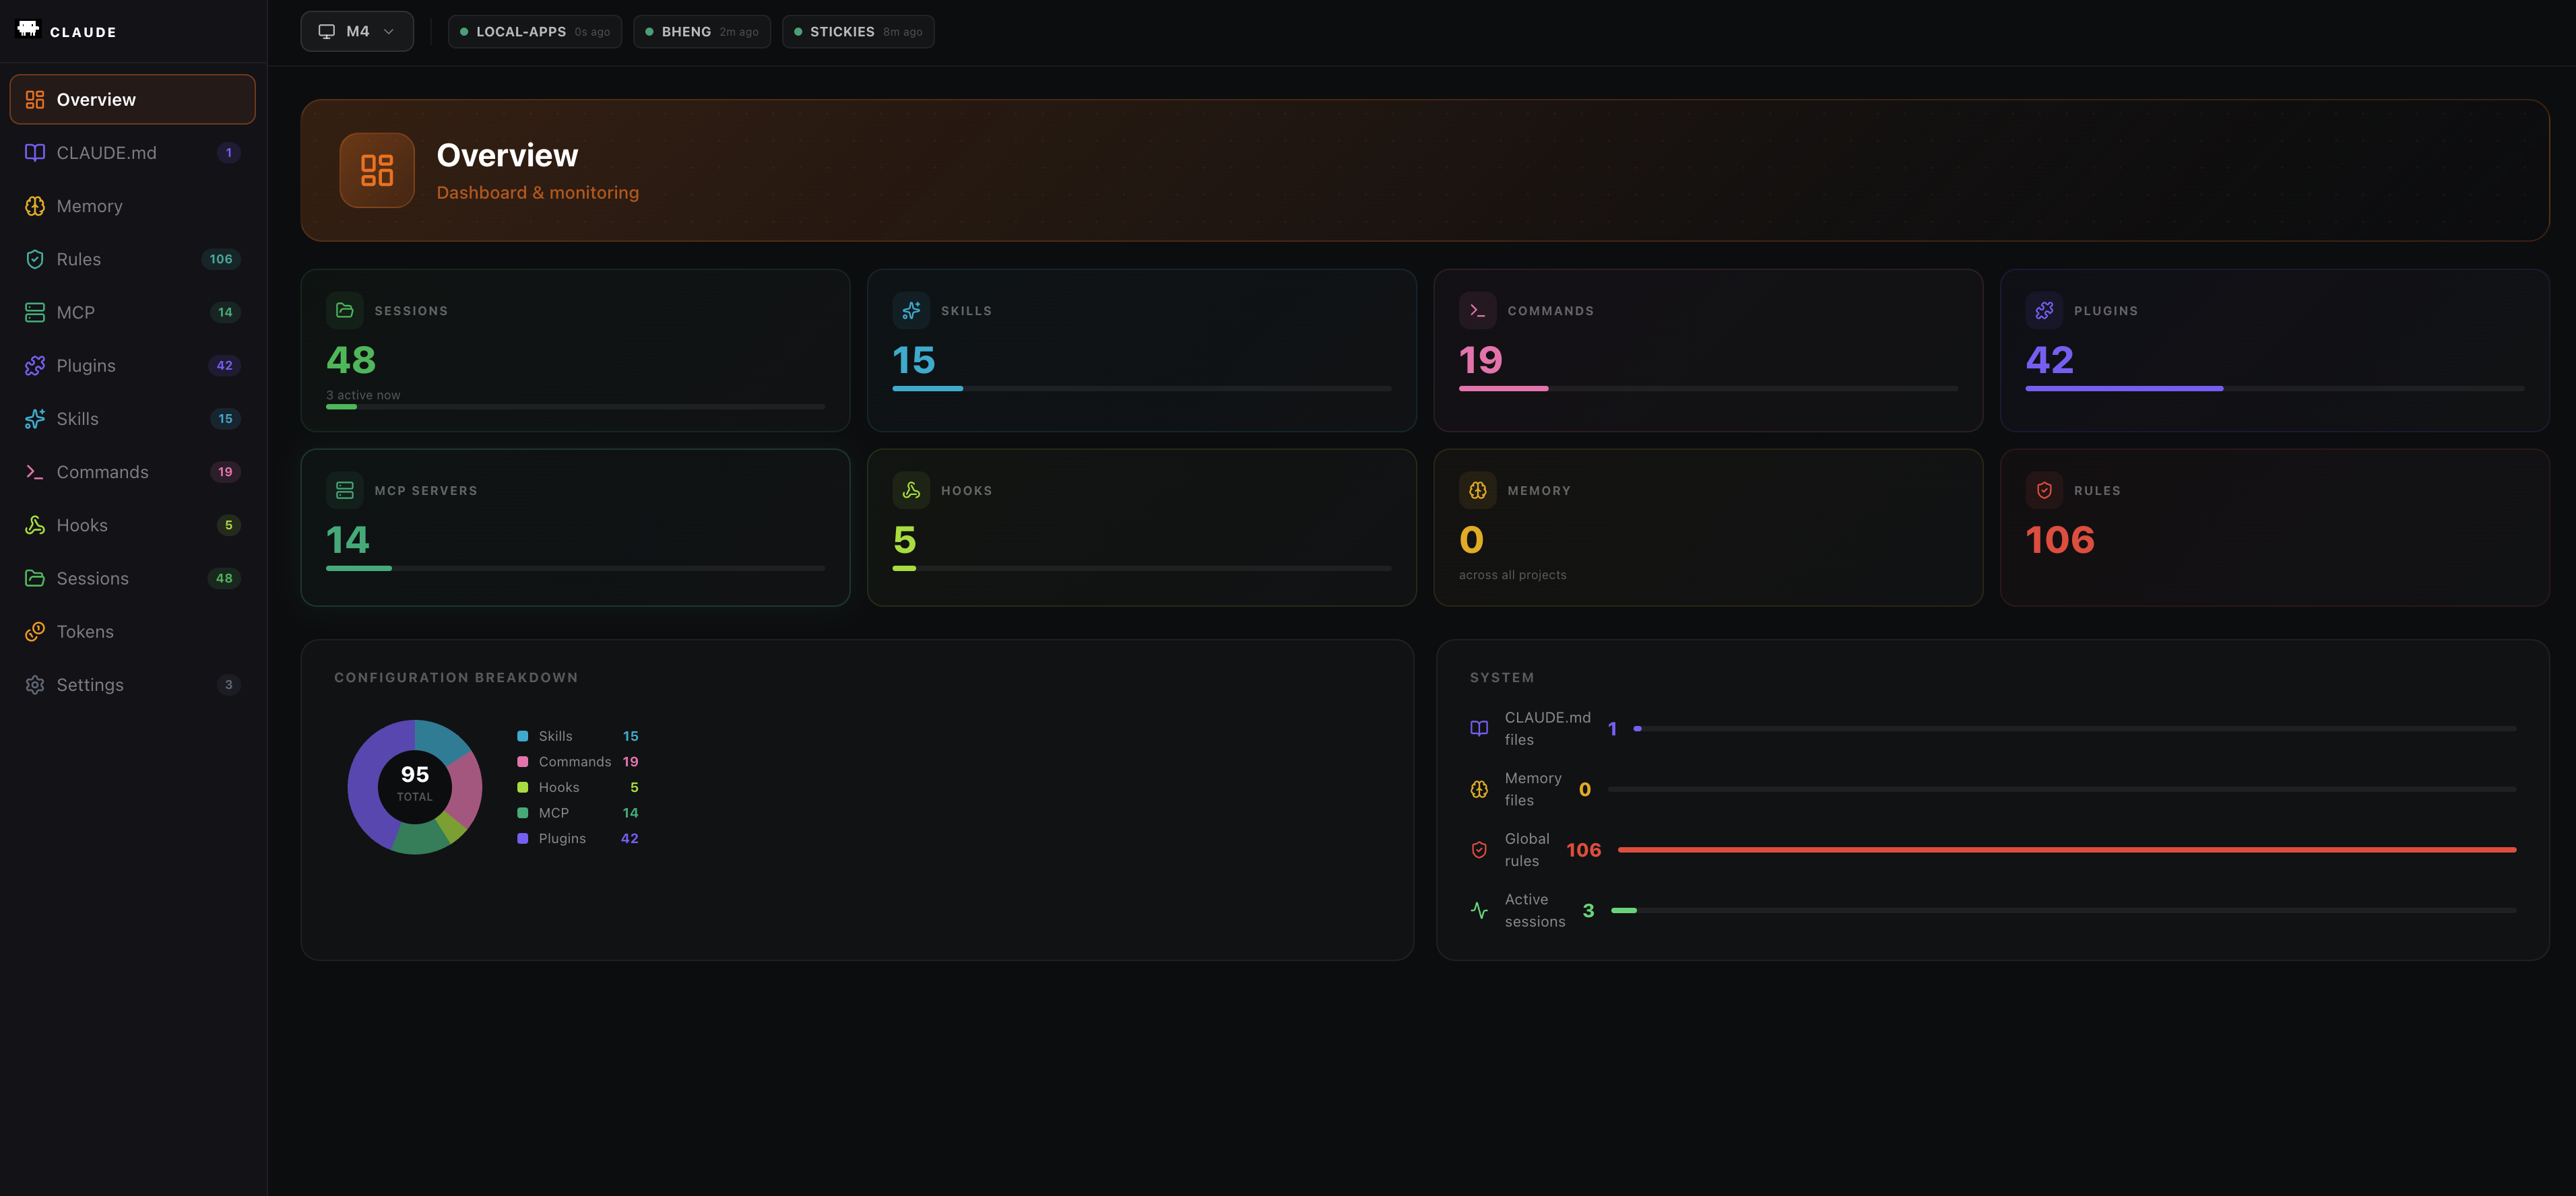Expand the chevron next to M4
Screen dimensions: 2576x1196
click(389, 32)
